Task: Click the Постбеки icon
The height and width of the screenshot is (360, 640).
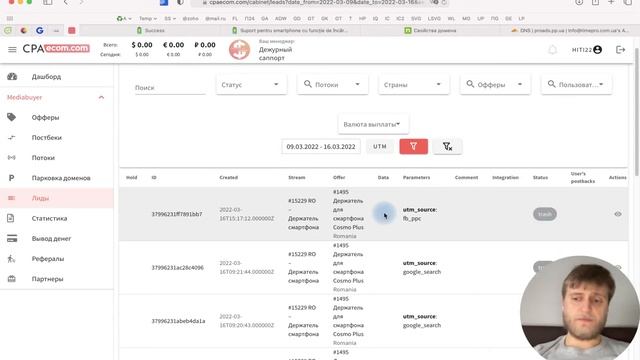Action: 11,138
